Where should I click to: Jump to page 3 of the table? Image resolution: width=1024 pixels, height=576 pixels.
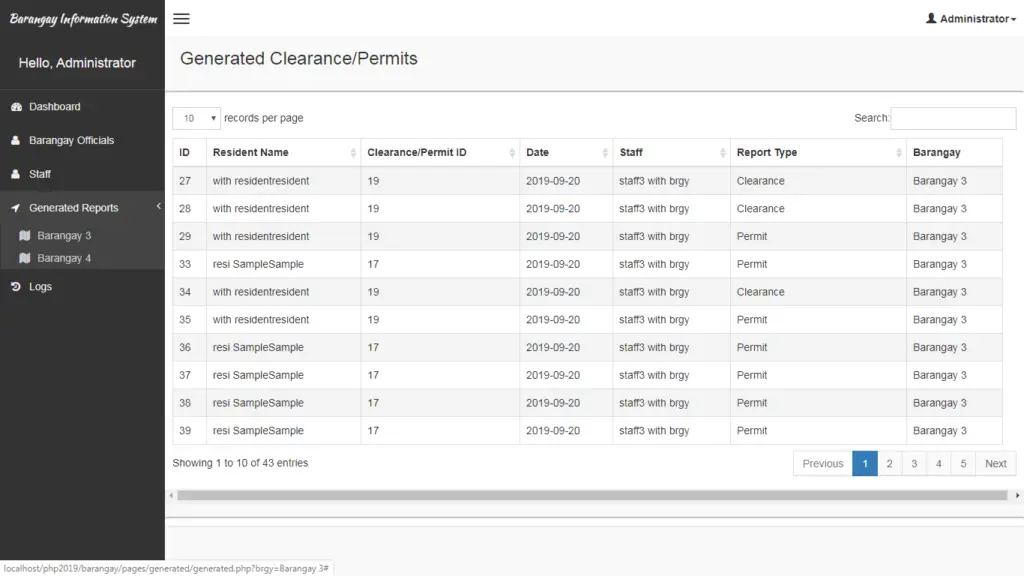coord(914,463)
